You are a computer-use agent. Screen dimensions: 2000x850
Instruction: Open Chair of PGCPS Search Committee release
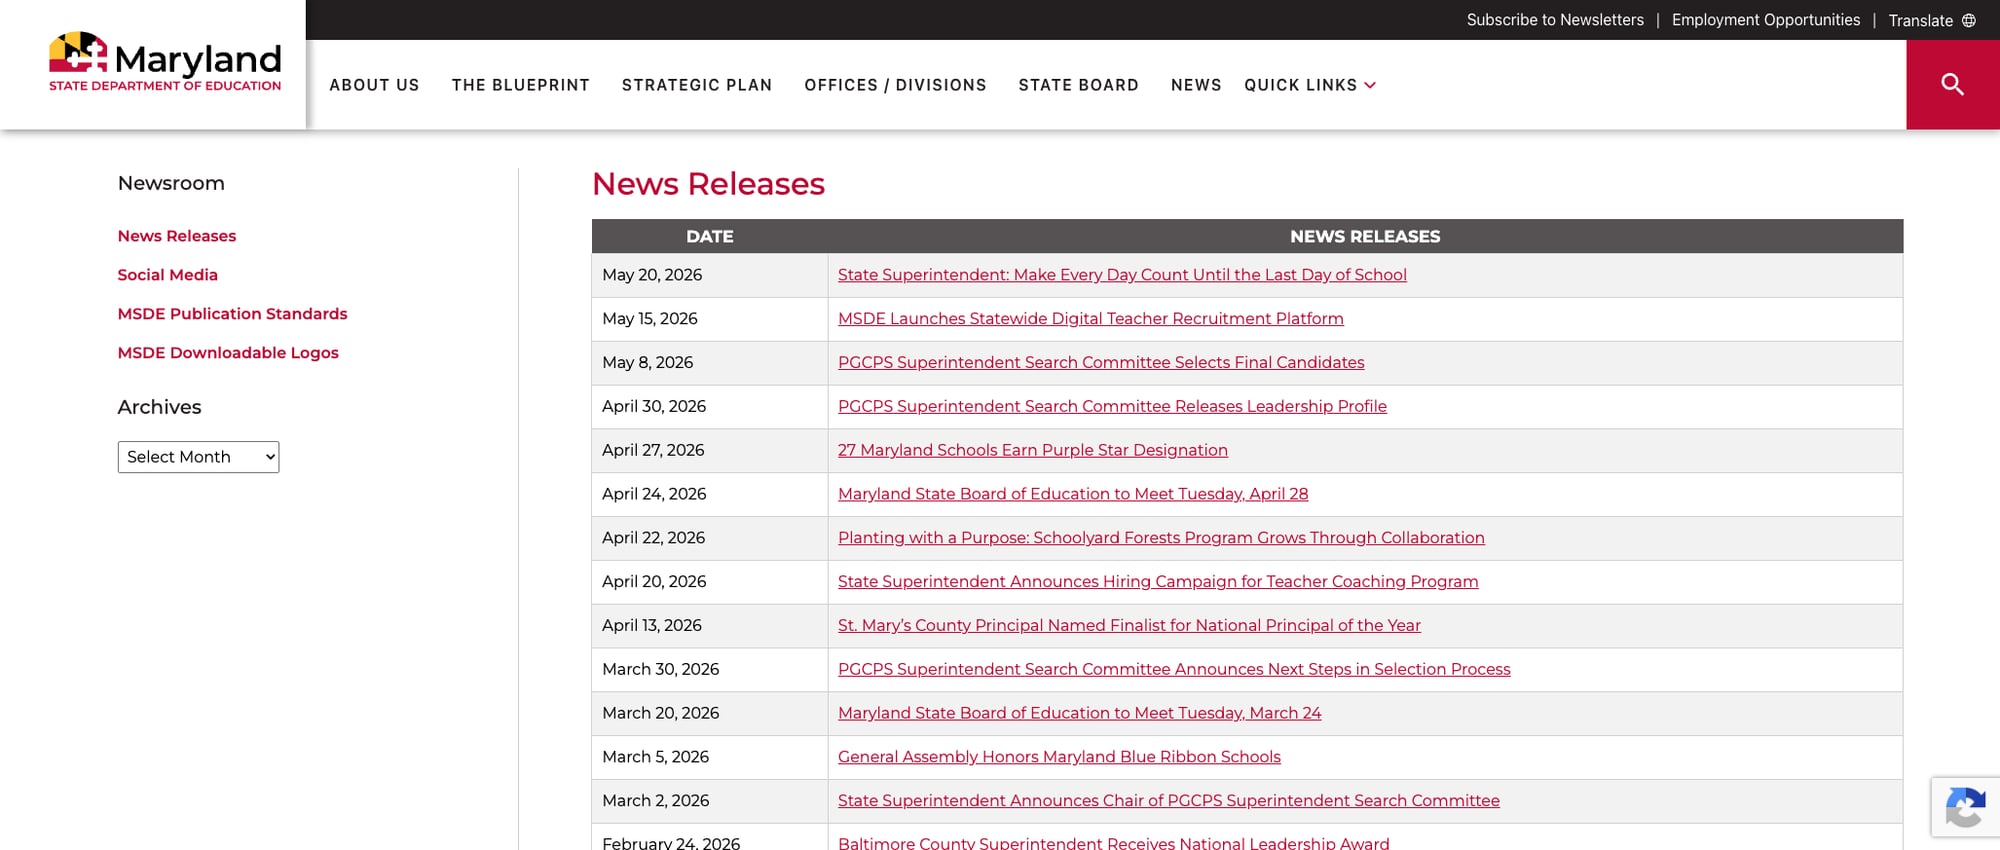pos(1169,801)
